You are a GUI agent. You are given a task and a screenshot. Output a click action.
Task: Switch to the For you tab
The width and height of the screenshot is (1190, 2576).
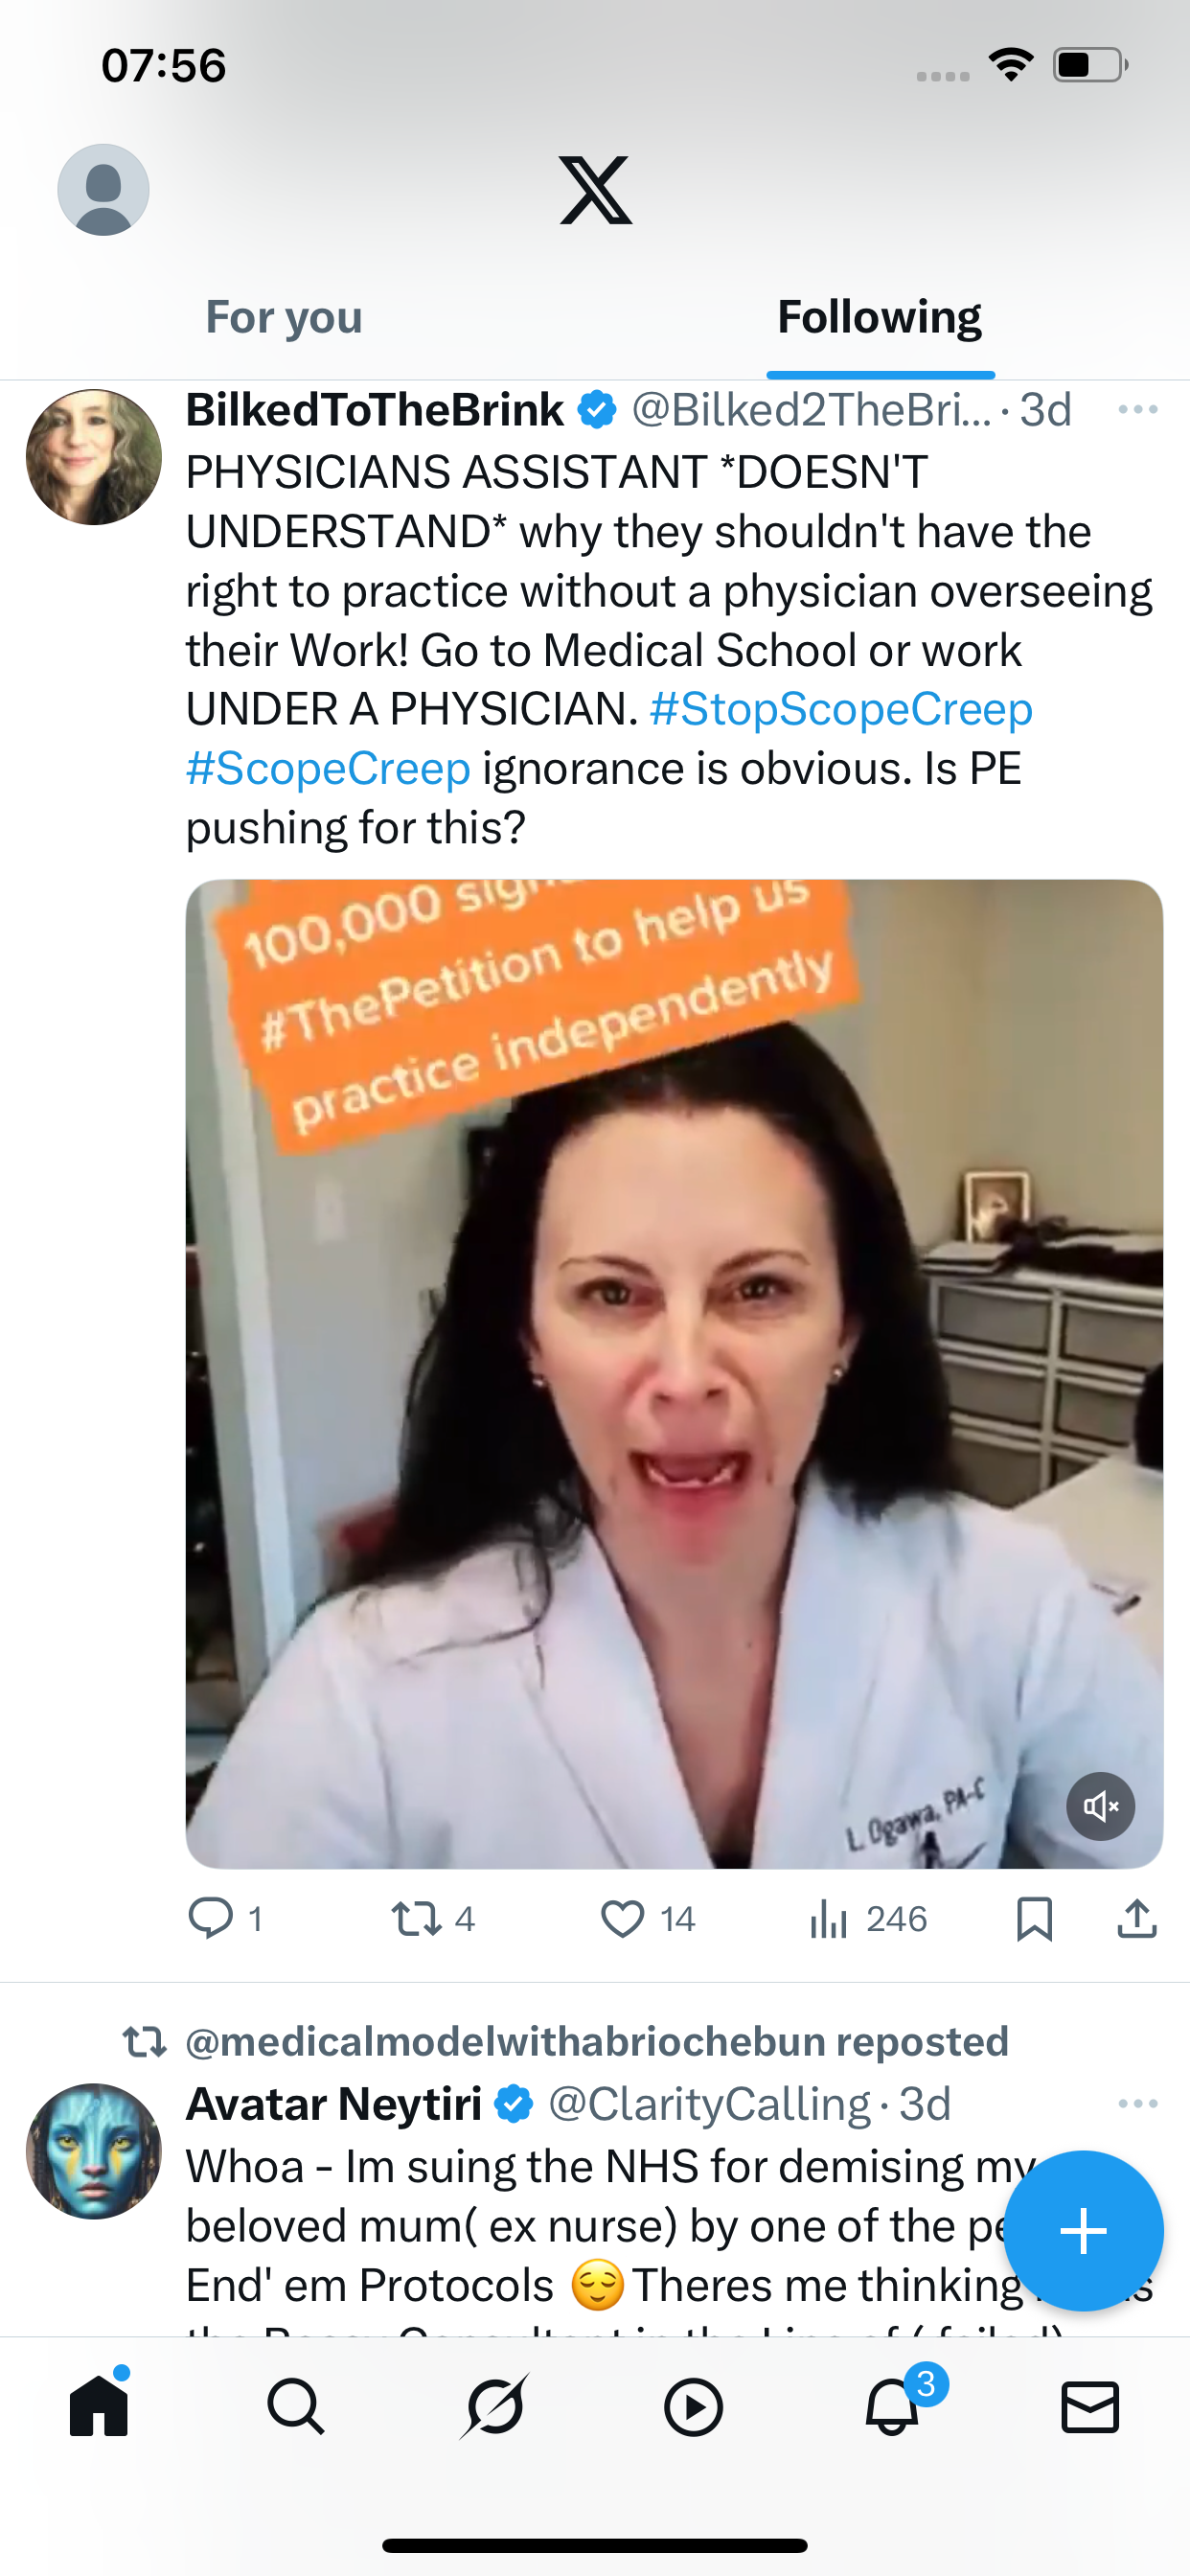point(284,317)
